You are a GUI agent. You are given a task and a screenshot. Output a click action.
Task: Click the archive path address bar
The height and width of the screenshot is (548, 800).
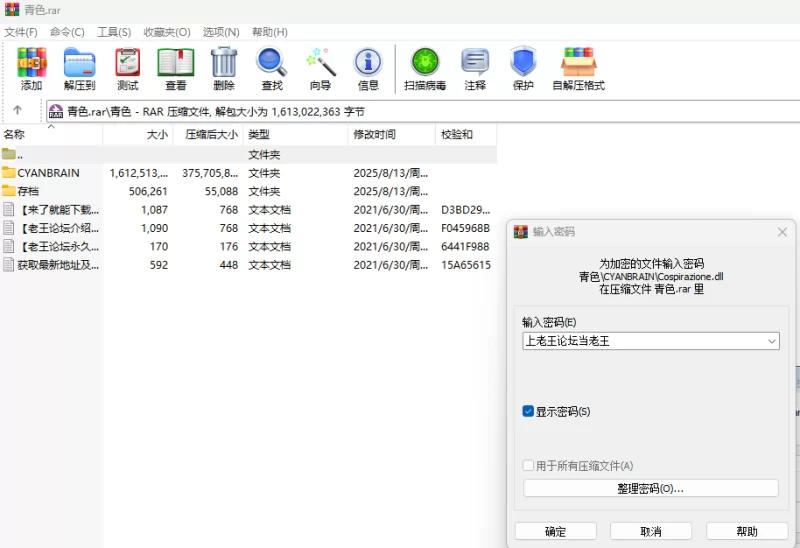coord(423,111)
